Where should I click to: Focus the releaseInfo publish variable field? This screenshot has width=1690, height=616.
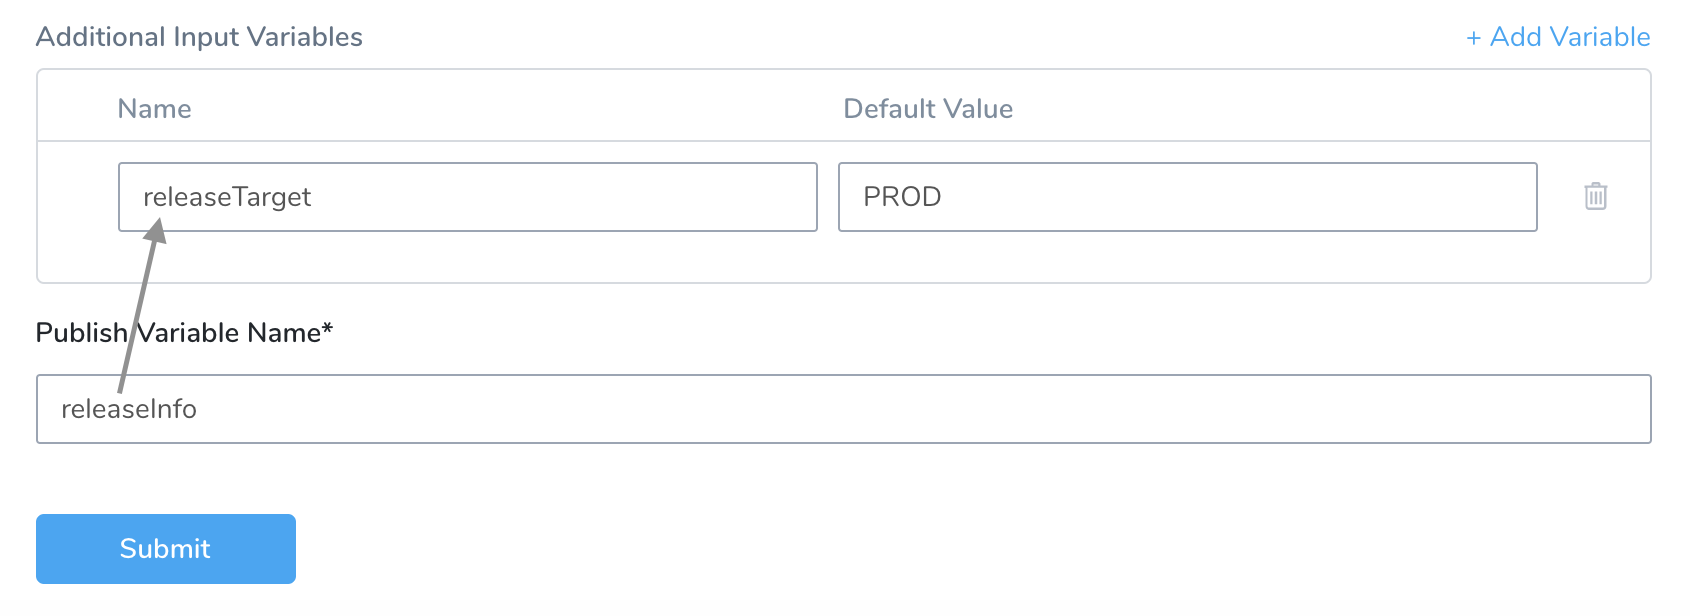pos(843,409)
